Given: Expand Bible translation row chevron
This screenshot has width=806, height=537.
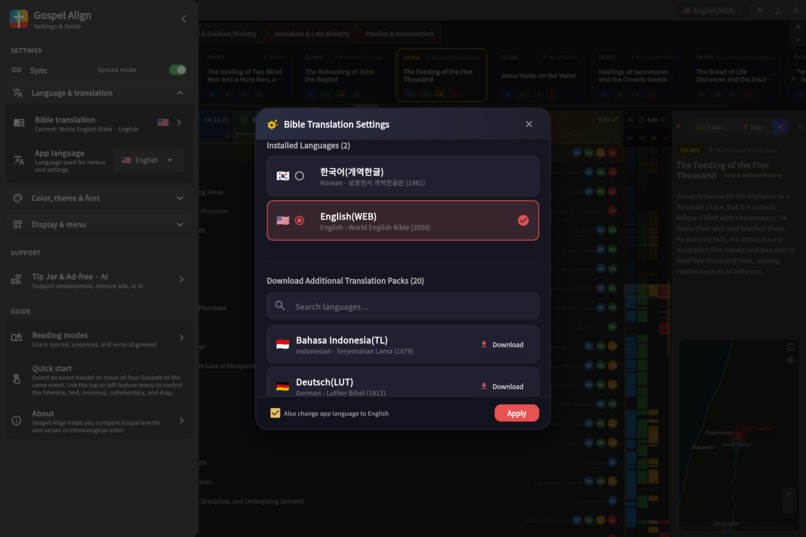Looking at the screenshot, I should (x=179, y=123).
